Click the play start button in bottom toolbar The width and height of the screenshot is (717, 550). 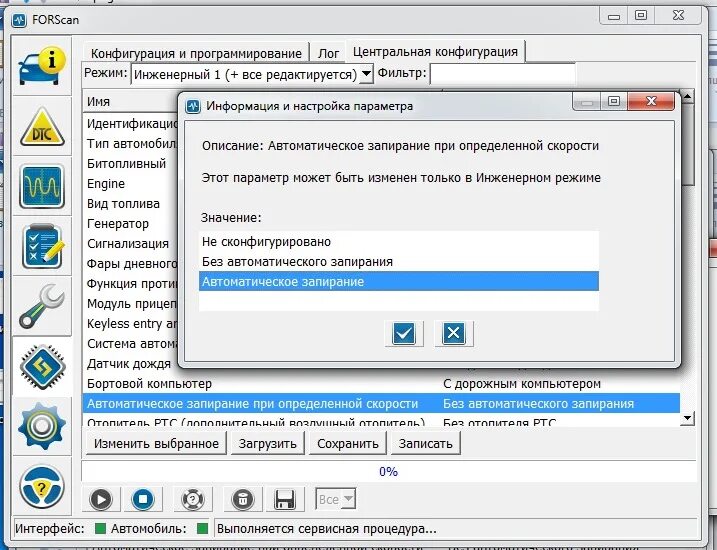[x=101, y=499]
